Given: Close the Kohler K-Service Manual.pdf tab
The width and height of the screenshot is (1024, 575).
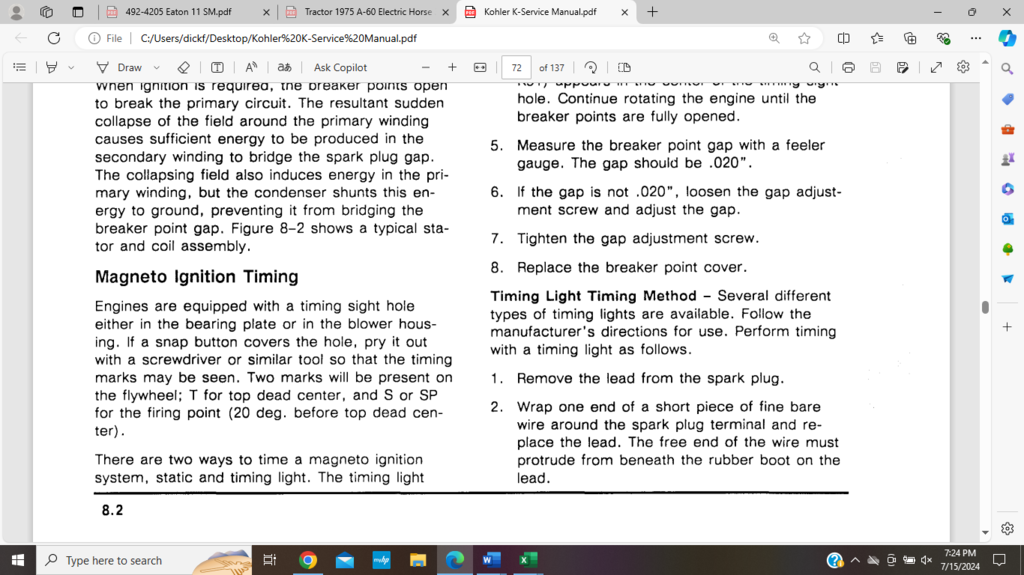Looking at the screenshot, I should pyautogui.click(x=624, y=12).
